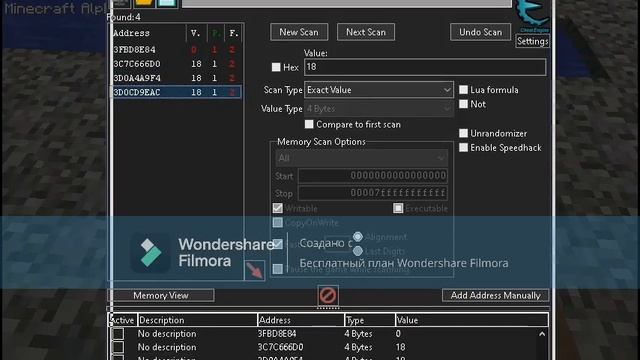Click the Value column header in address table

coord(471,320)
